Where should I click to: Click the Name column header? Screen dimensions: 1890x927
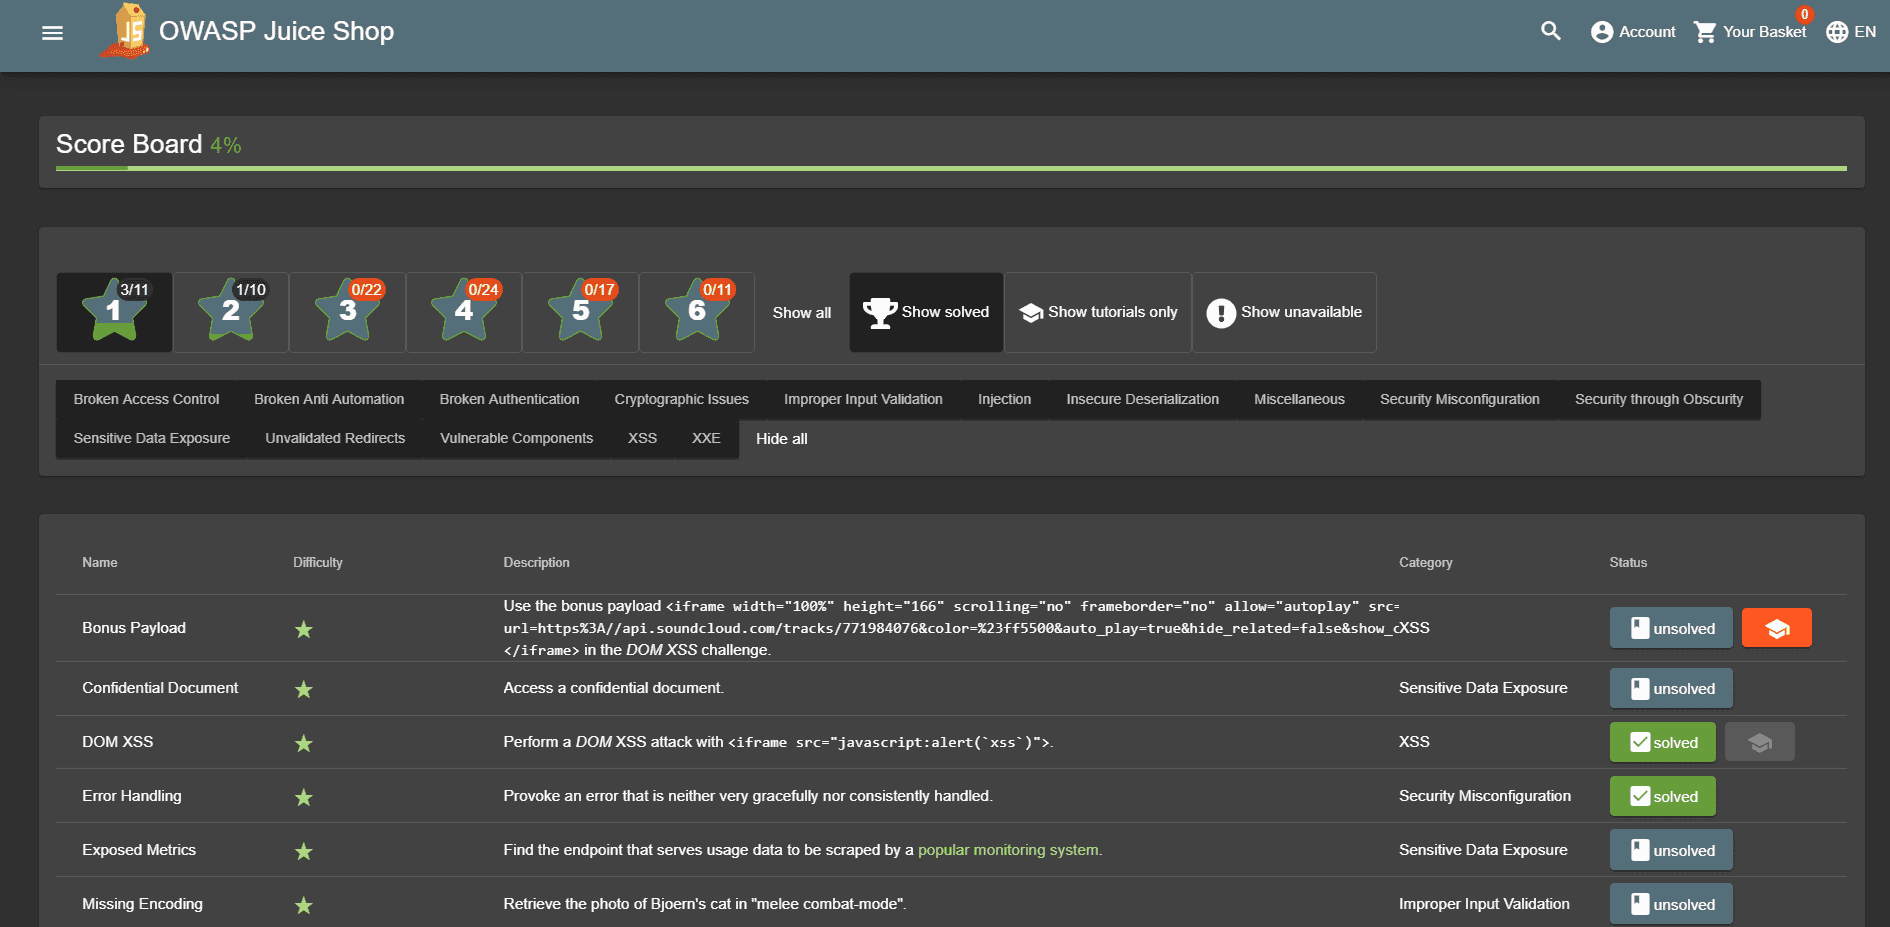(x=100, y=563)
